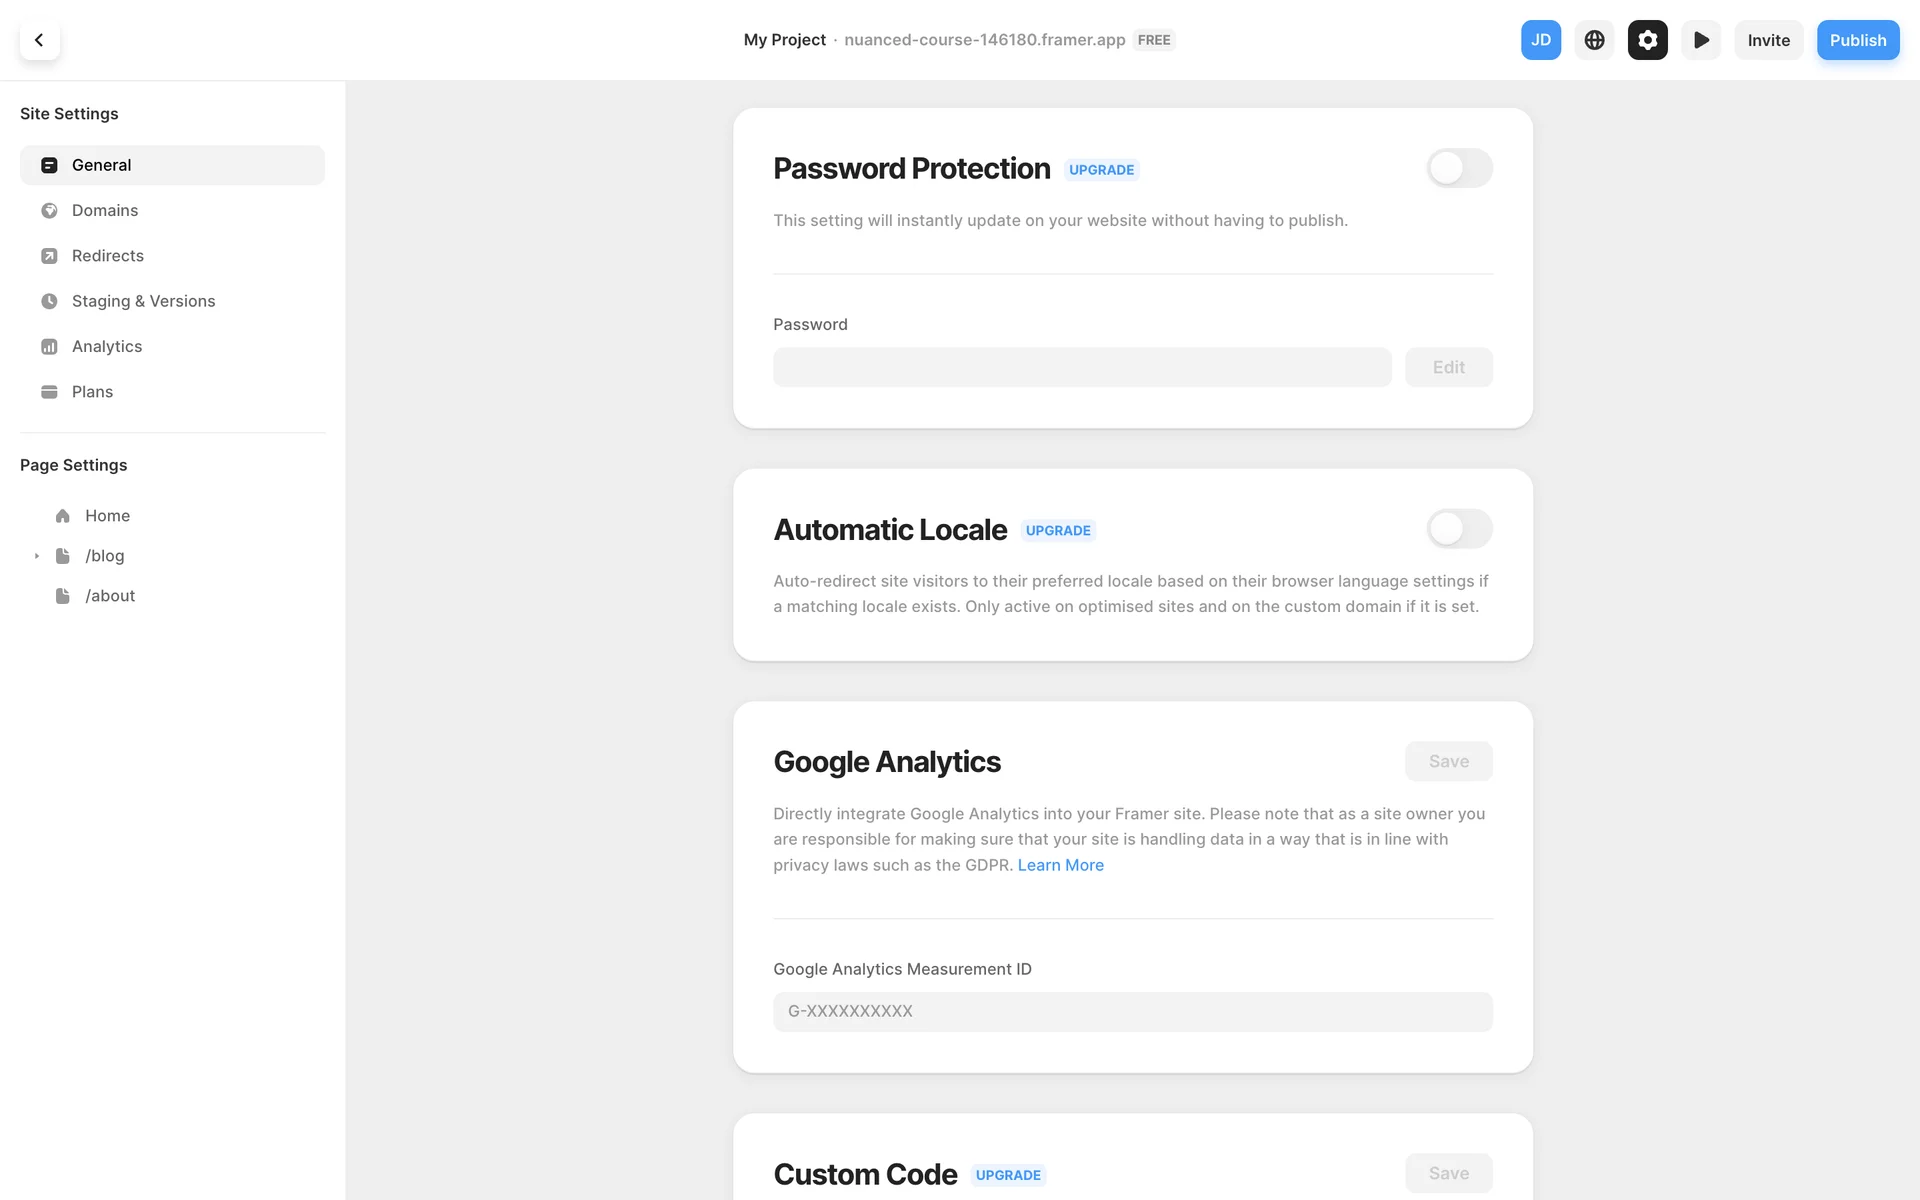Expand the /blog page tree

tap(37, 556)
